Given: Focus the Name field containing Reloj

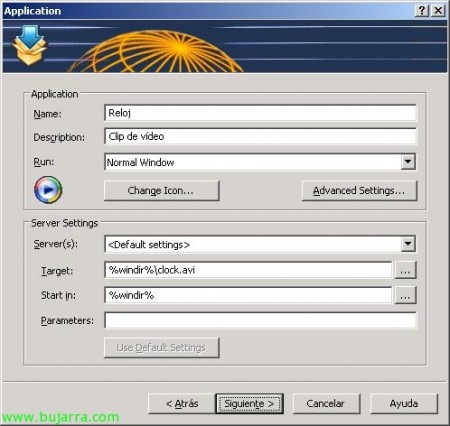Looking at the screenshot, I should pos(260,113).
